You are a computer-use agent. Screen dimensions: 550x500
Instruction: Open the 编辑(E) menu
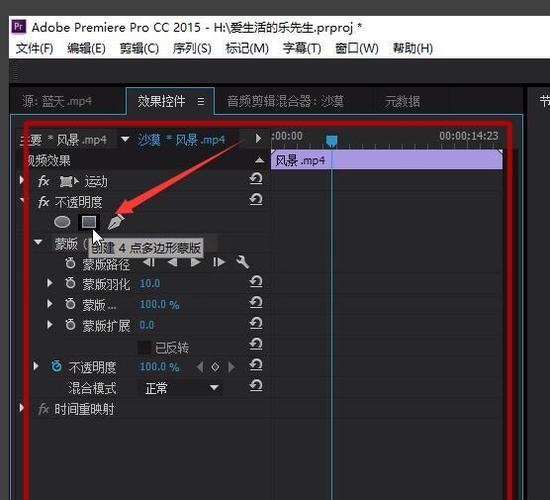[x=86, y=48]
